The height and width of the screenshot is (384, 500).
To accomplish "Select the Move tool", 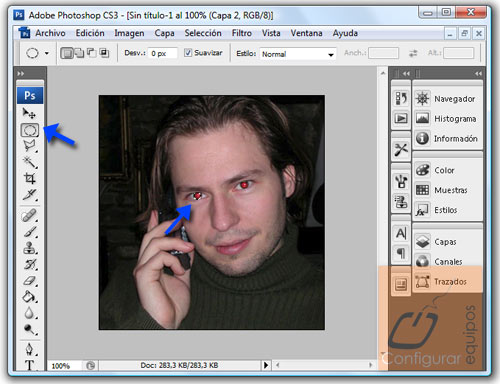I will 29,114.
